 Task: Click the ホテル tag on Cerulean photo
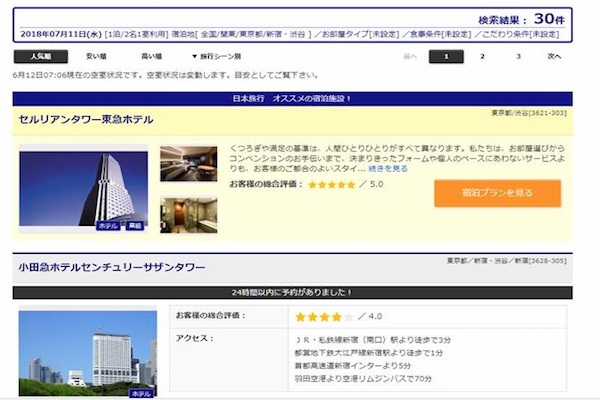click(x=108, y=226)
